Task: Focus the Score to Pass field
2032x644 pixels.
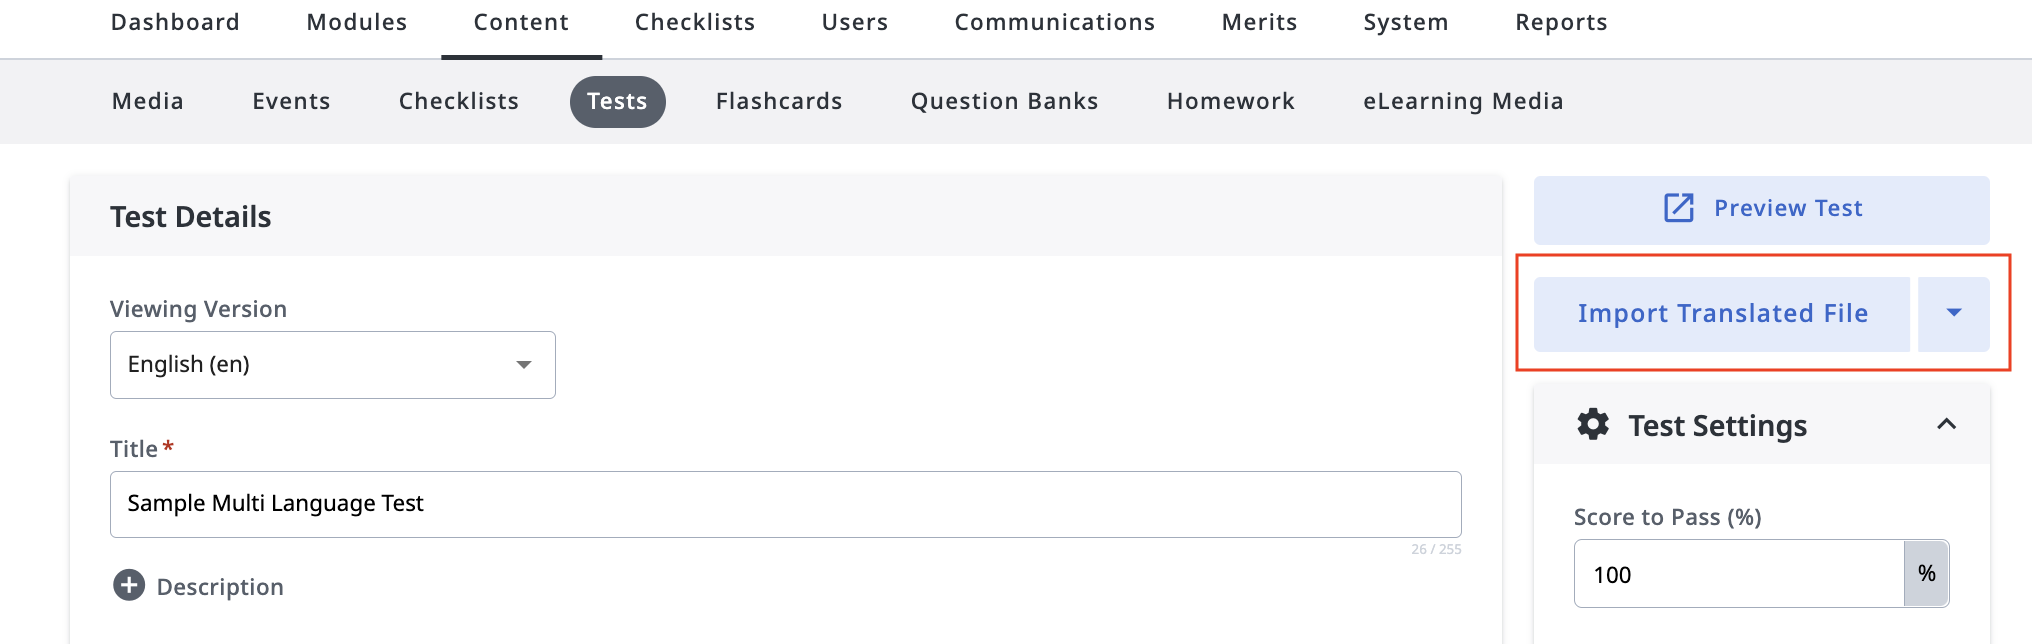Action: [x=1739, y=574]
